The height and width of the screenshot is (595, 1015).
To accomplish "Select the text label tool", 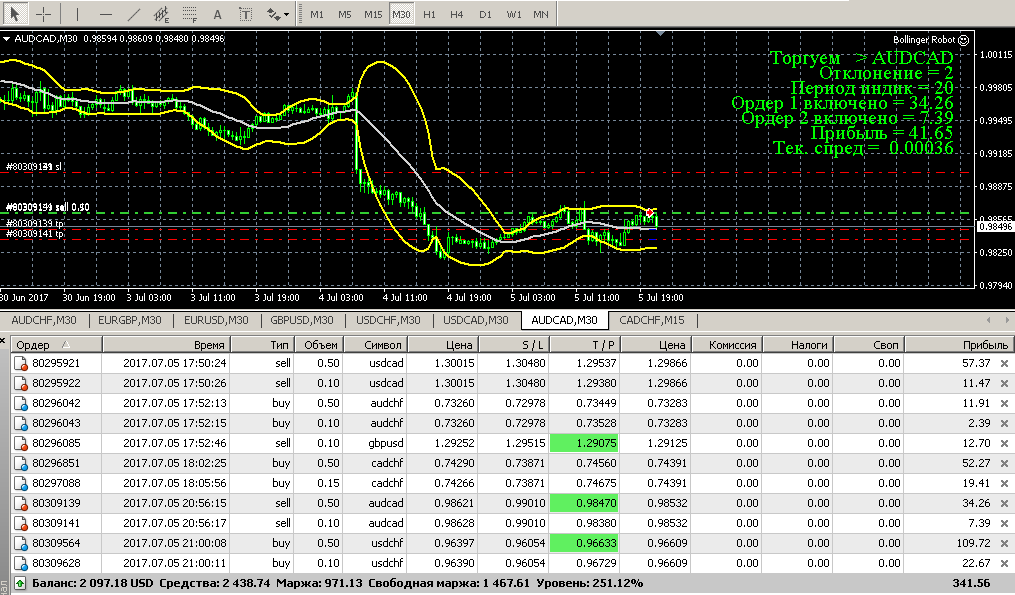I will [245, 15].
